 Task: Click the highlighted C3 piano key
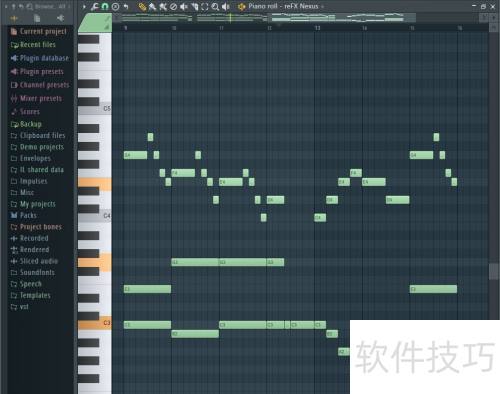pos(95,324)
